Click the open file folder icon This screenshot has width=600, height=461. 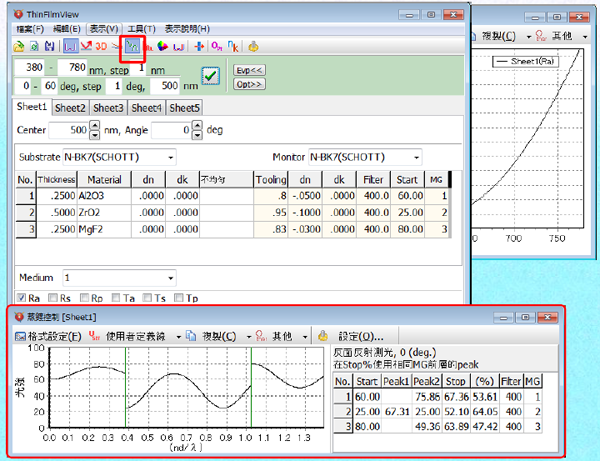(x=18, y=47)
